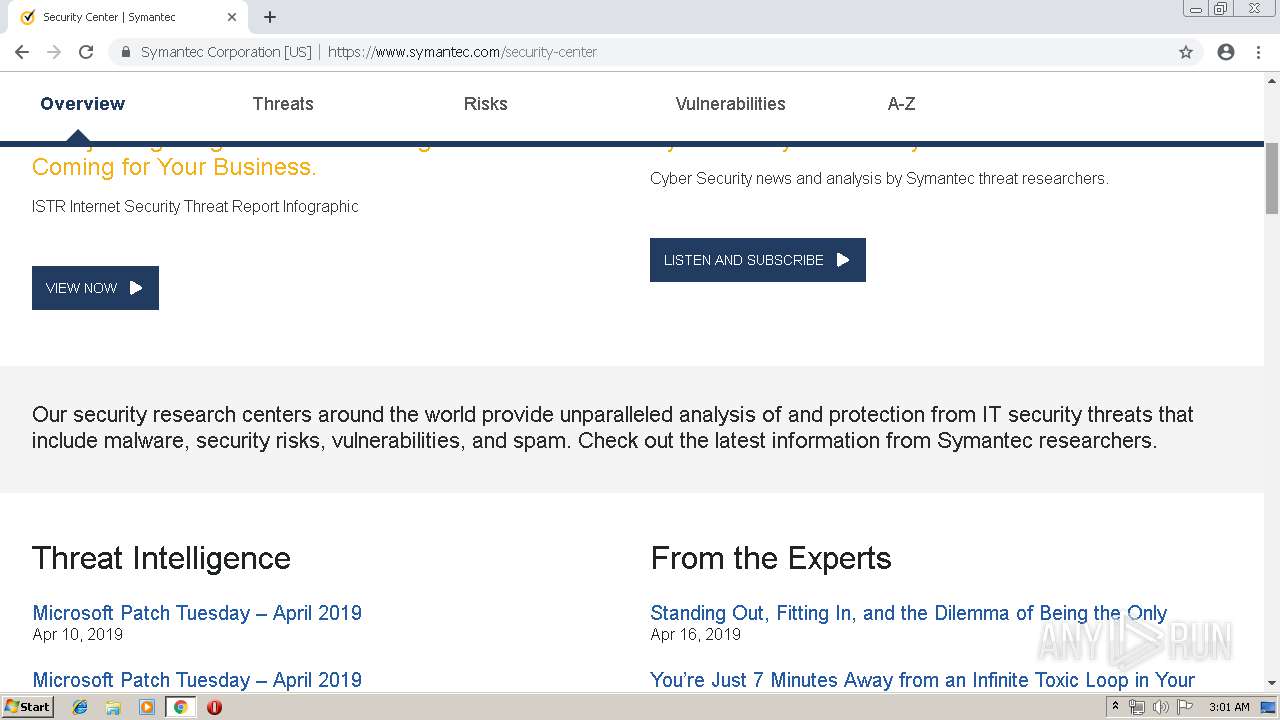This screenshot has height=720, width=1280.
Task: Click the taskbar clock 3:01 AM
Action: point(1229,707)
